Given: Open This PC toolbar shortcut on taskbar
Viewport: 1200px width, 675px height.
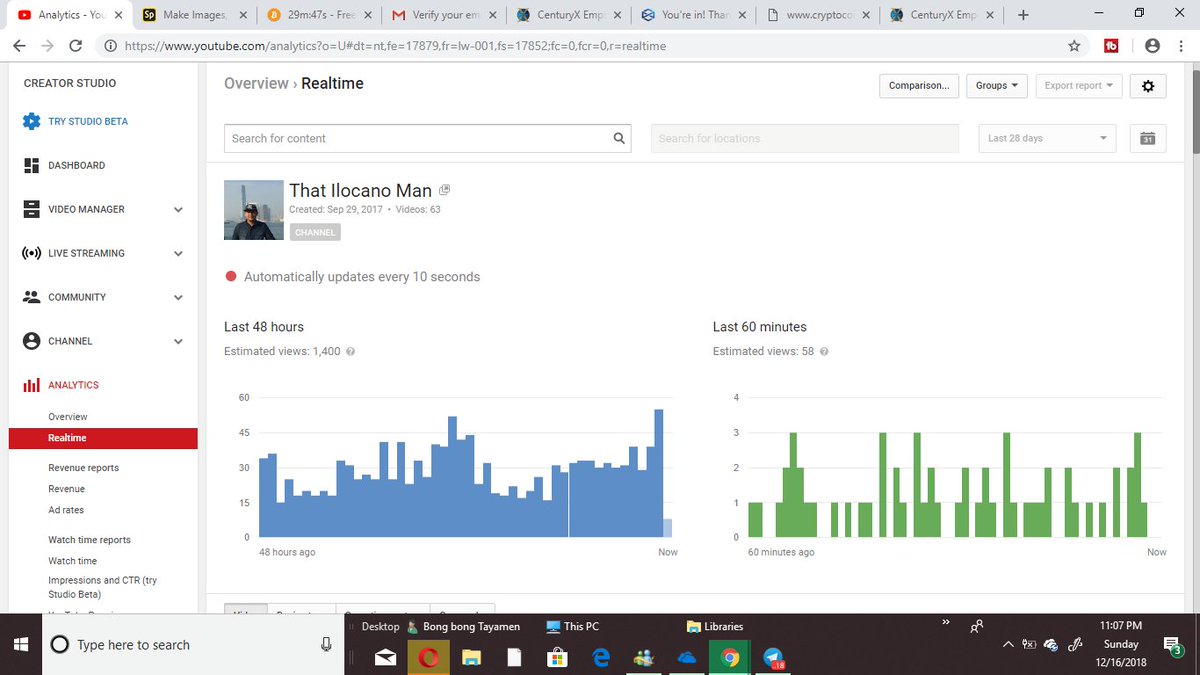Looking at the screenshot, I should pos(573,626).
